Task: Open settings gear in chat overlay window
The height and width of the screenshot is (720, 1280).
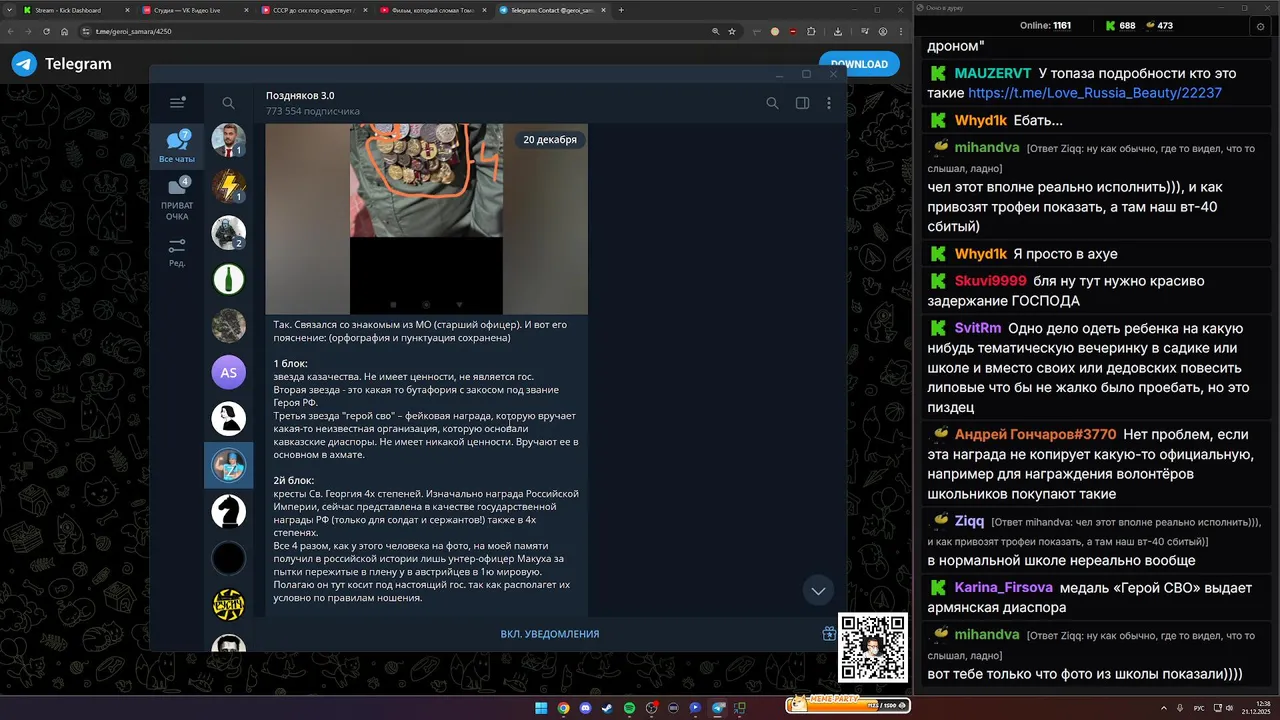Action: point(1260,26)
